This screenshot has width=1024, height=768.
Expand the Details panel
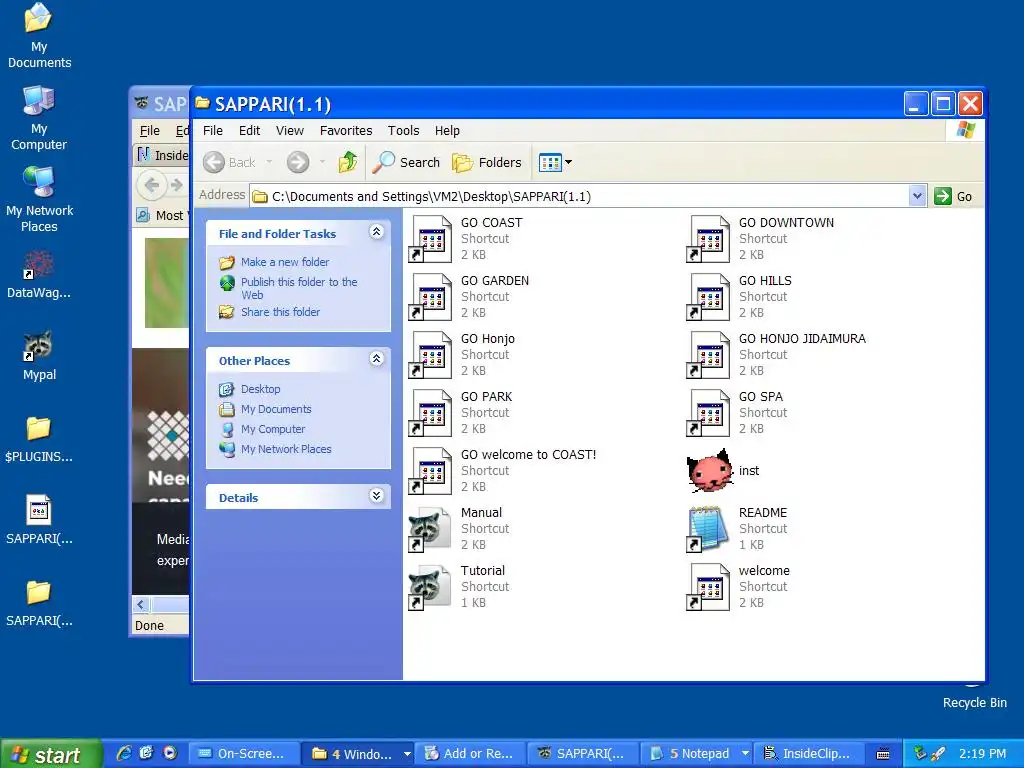[376, 496]
